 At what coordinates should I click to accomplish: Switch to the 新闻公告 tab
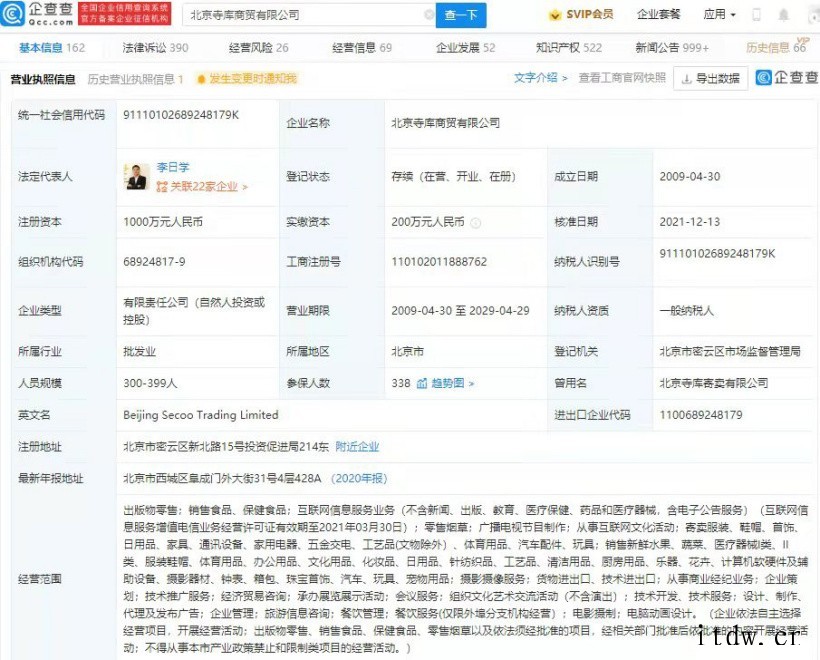point(672,48)
